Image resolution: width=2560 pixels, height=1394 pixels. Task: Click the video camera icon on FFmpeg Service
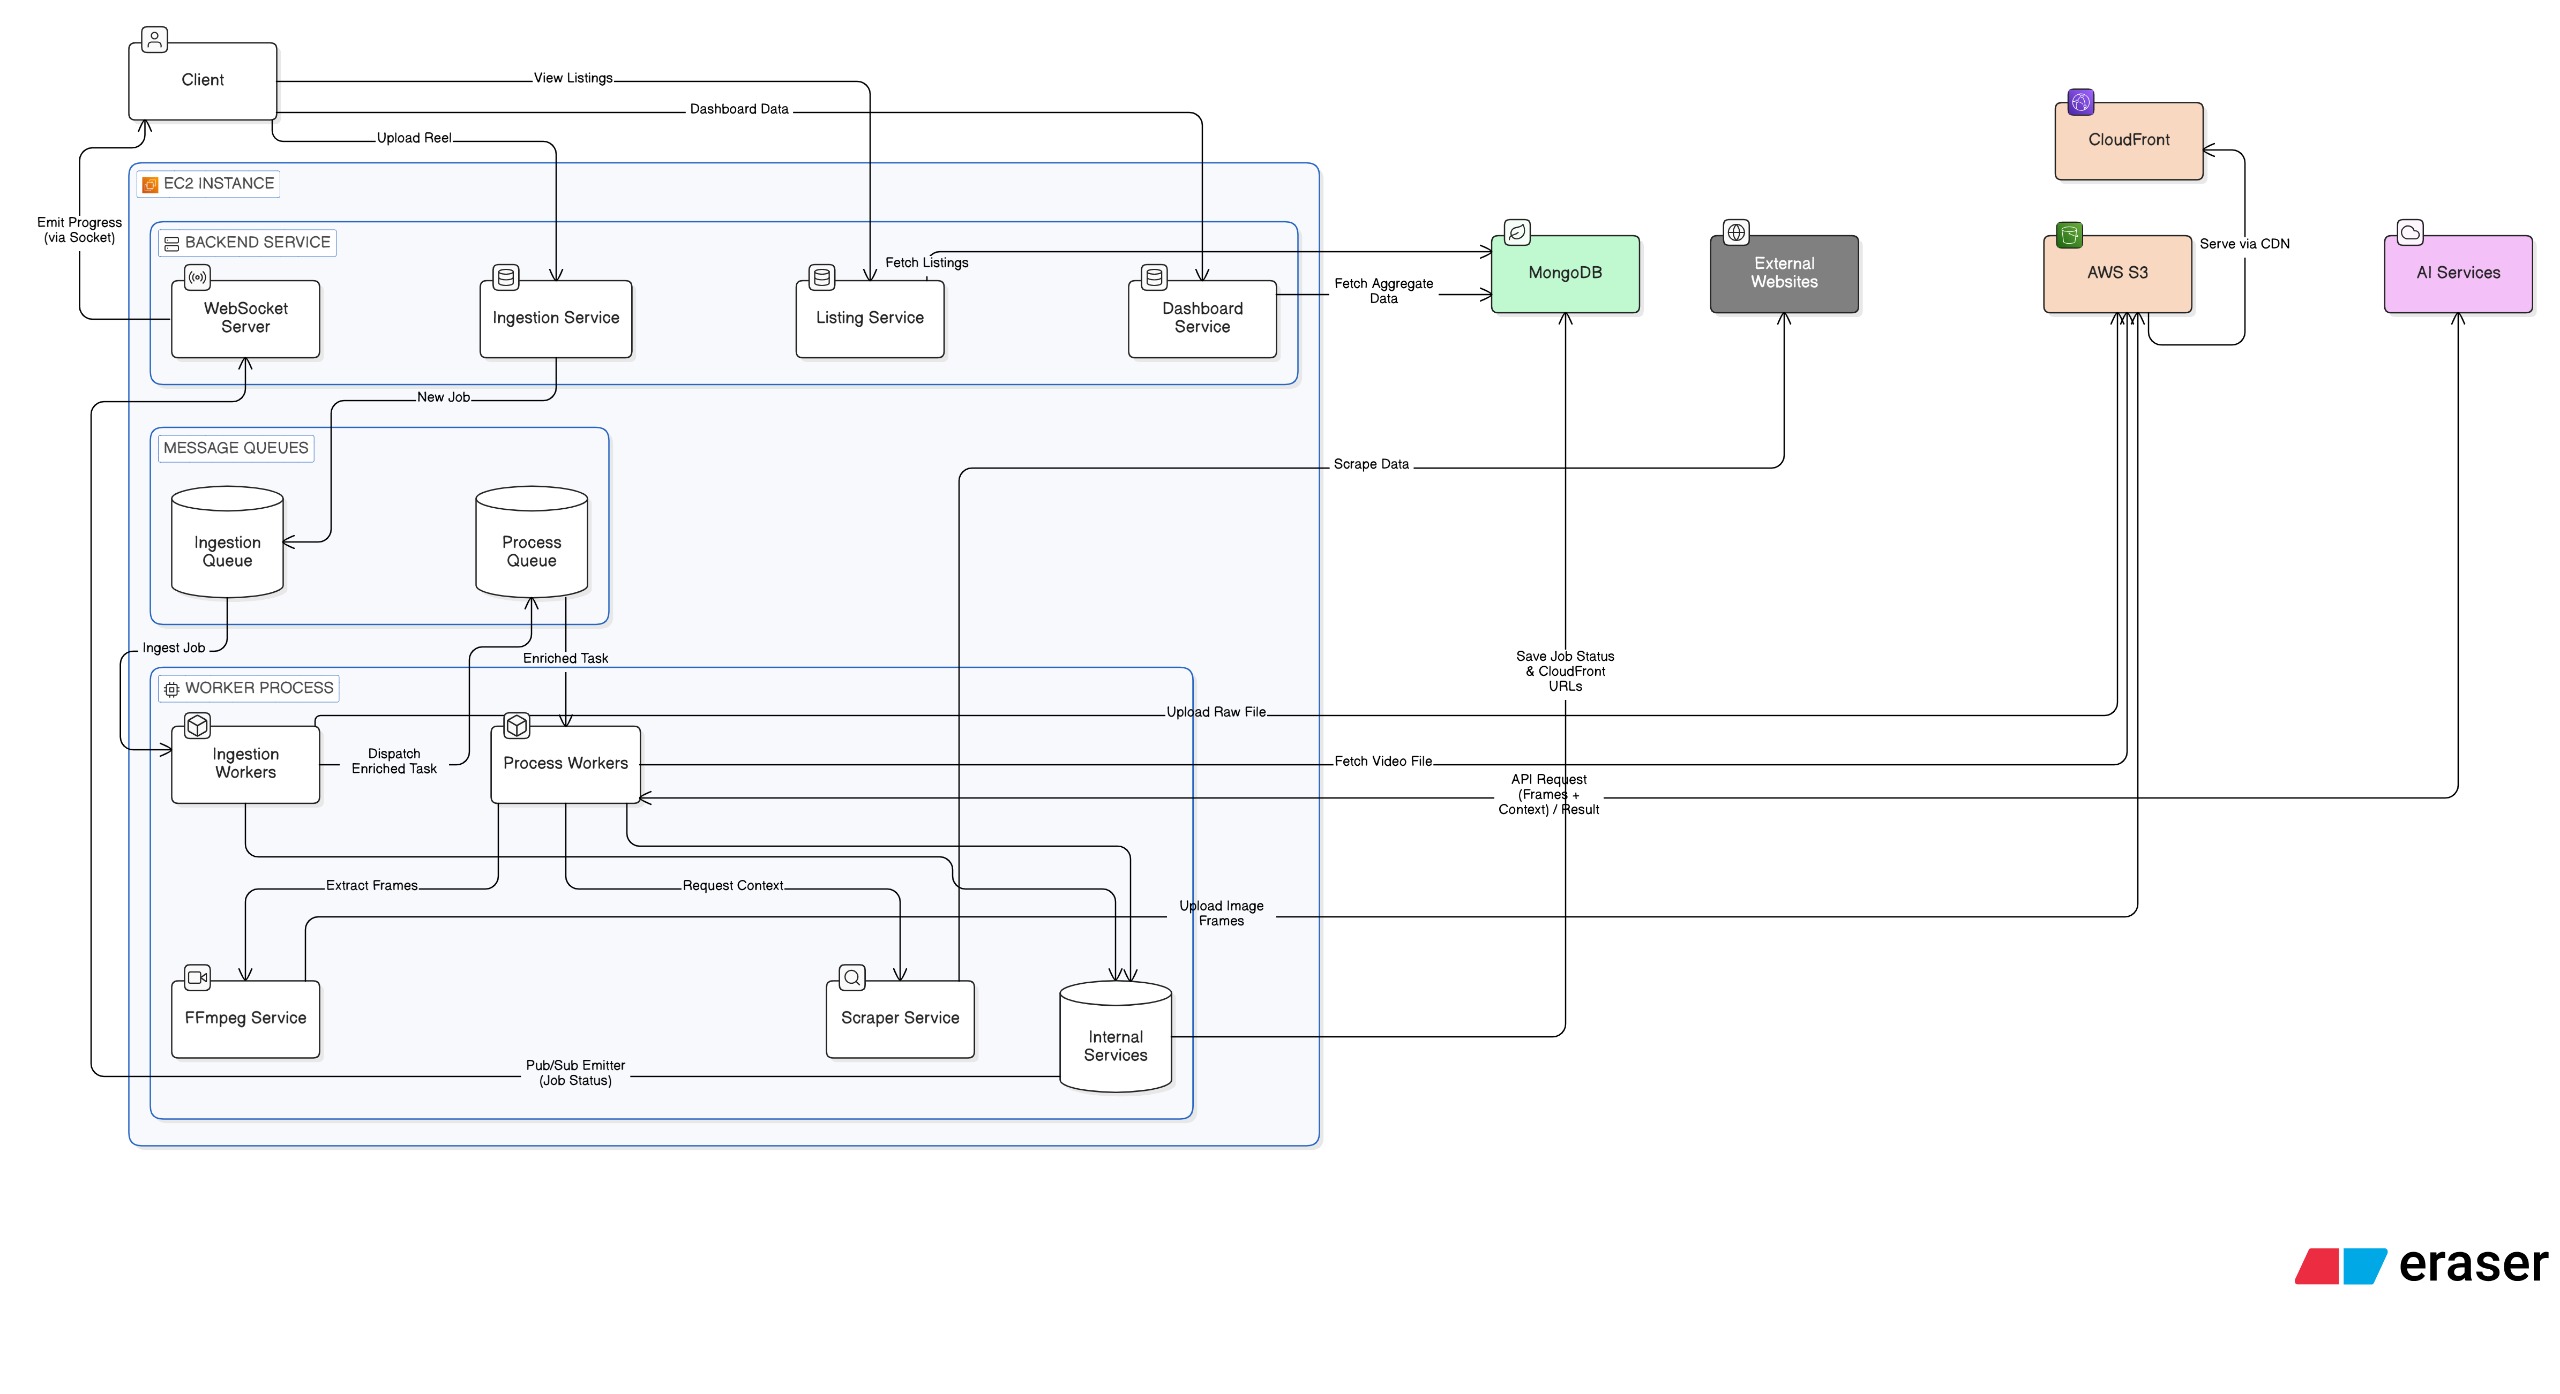point(197,977)
